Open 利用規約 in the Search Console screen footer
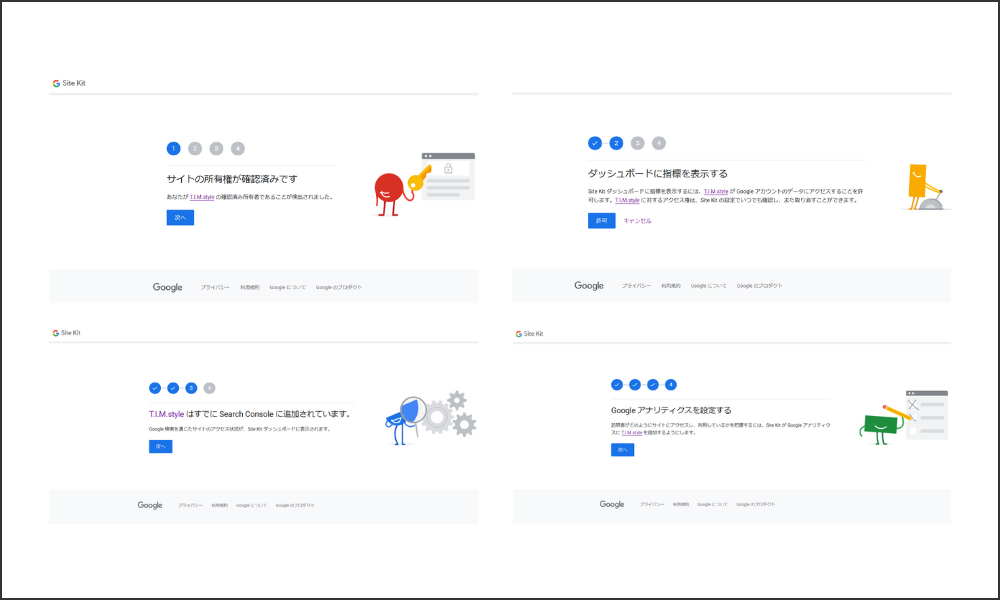Viewport: 1000px width, 600px height. (x=219, y=506)
